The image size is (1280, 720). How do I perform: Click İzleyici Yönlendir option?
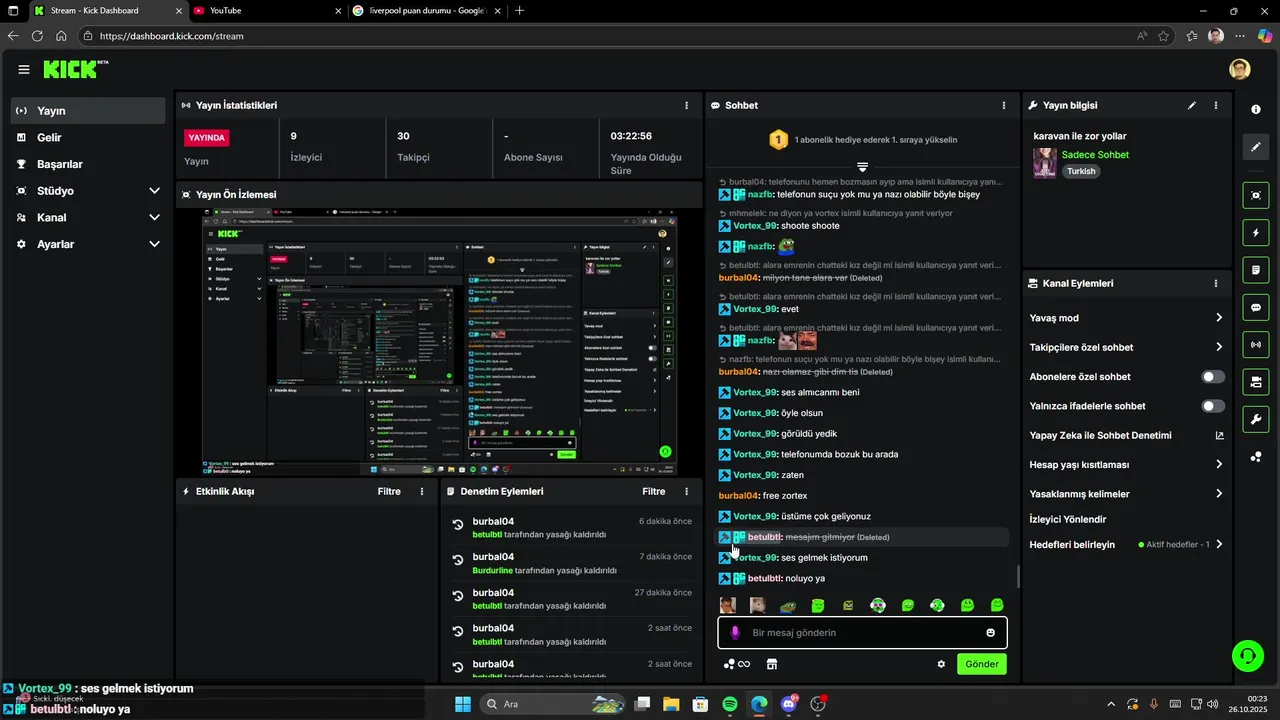1067,520
